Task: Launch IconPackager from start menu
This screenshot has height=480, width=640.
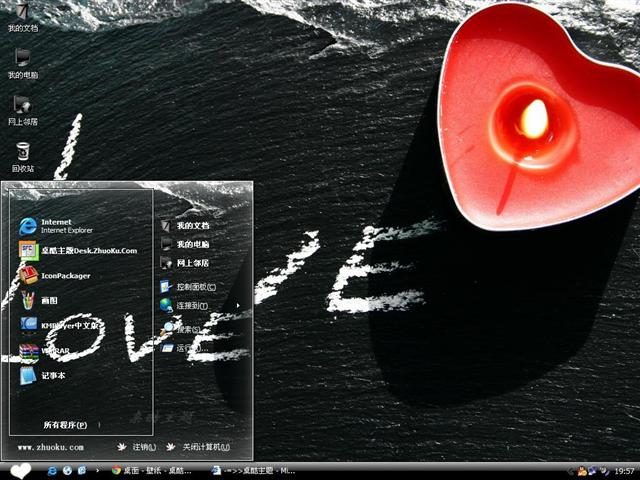Action: pos(55,276)
